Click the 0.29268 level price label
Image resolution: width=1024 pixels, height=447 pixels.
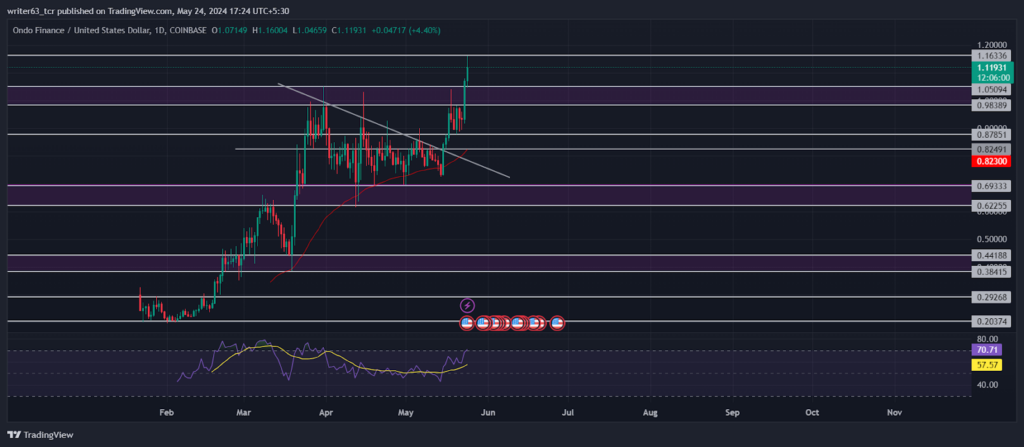pos(993,297)
